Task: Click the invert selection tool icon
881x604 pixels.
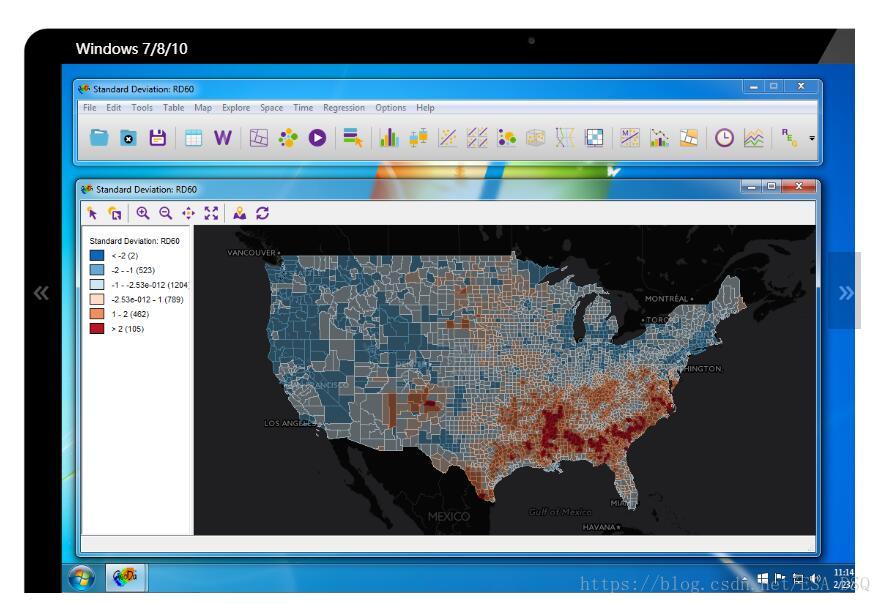Action: (x=115, y=213)
